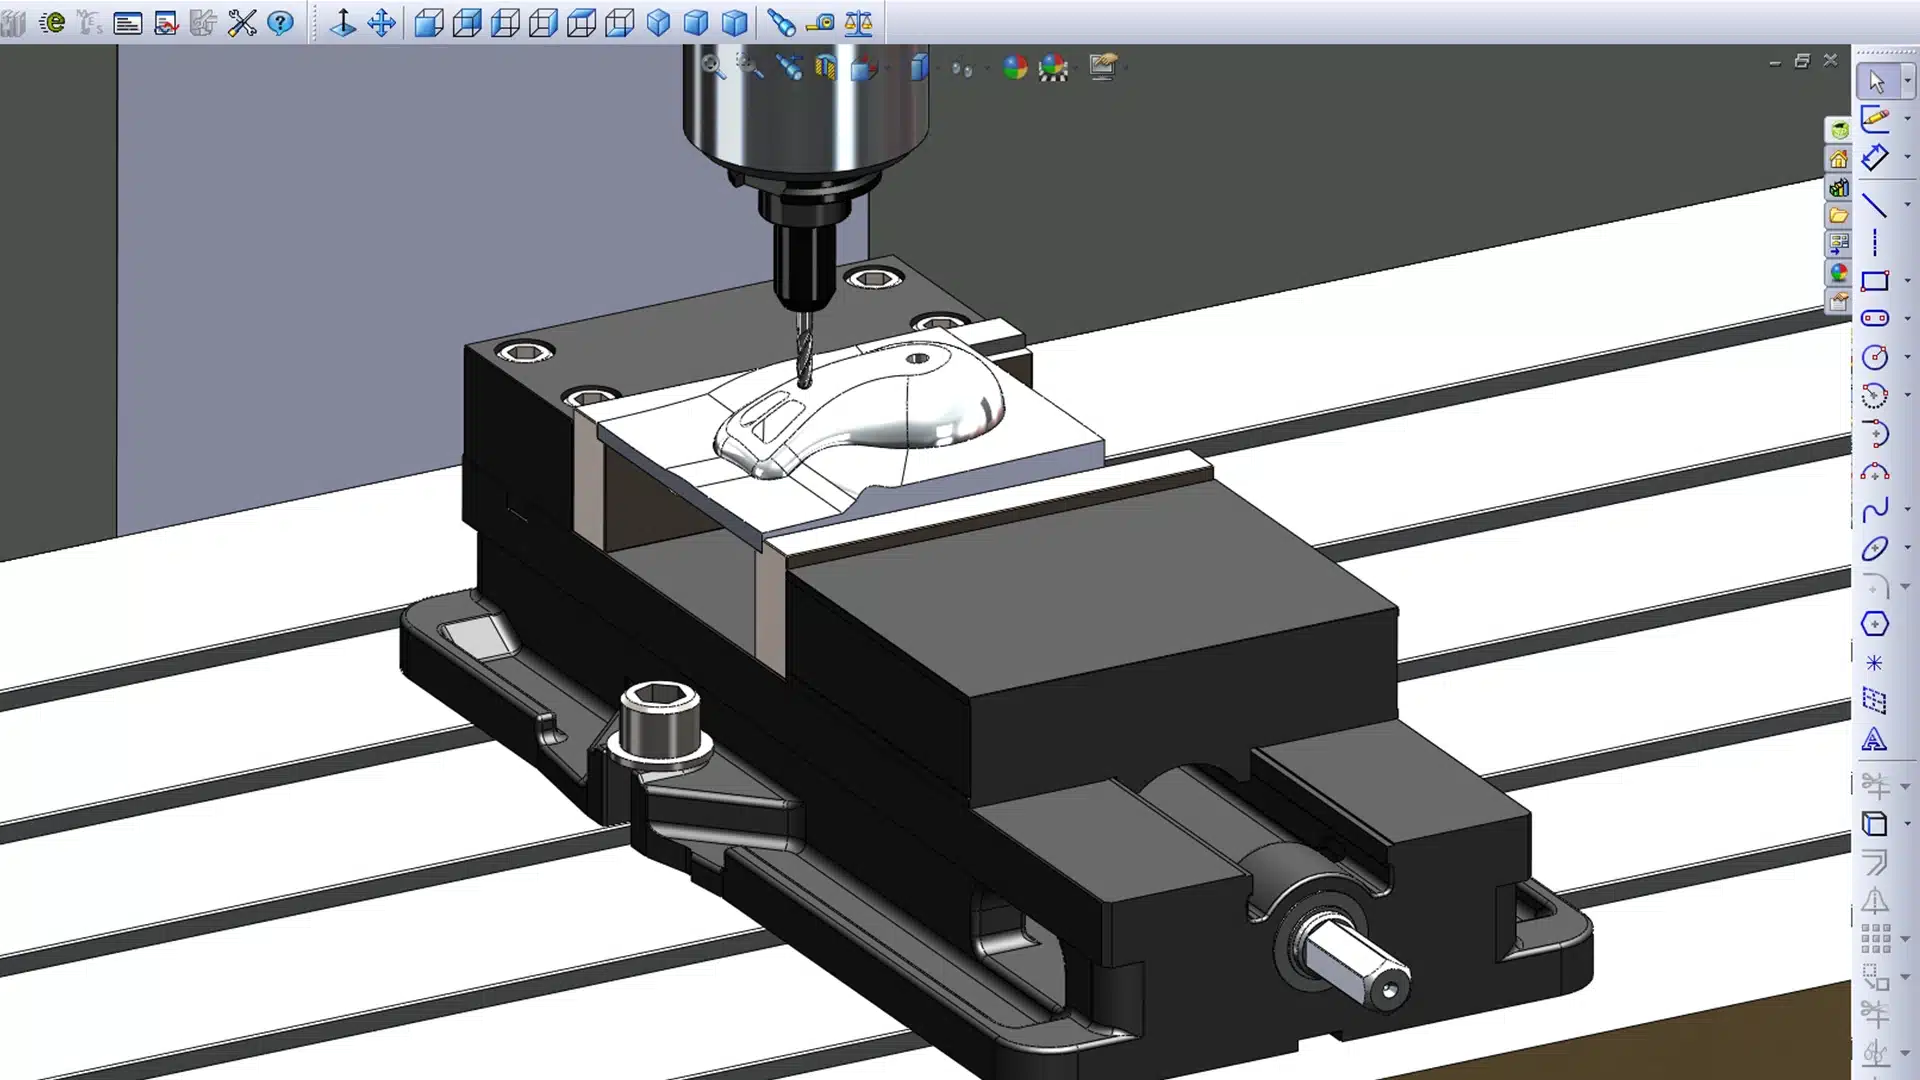Viewport: 1920px width, 1080px height.
Task: Expand the Select tool dropdown arrow
Action: click(1907, 81)
